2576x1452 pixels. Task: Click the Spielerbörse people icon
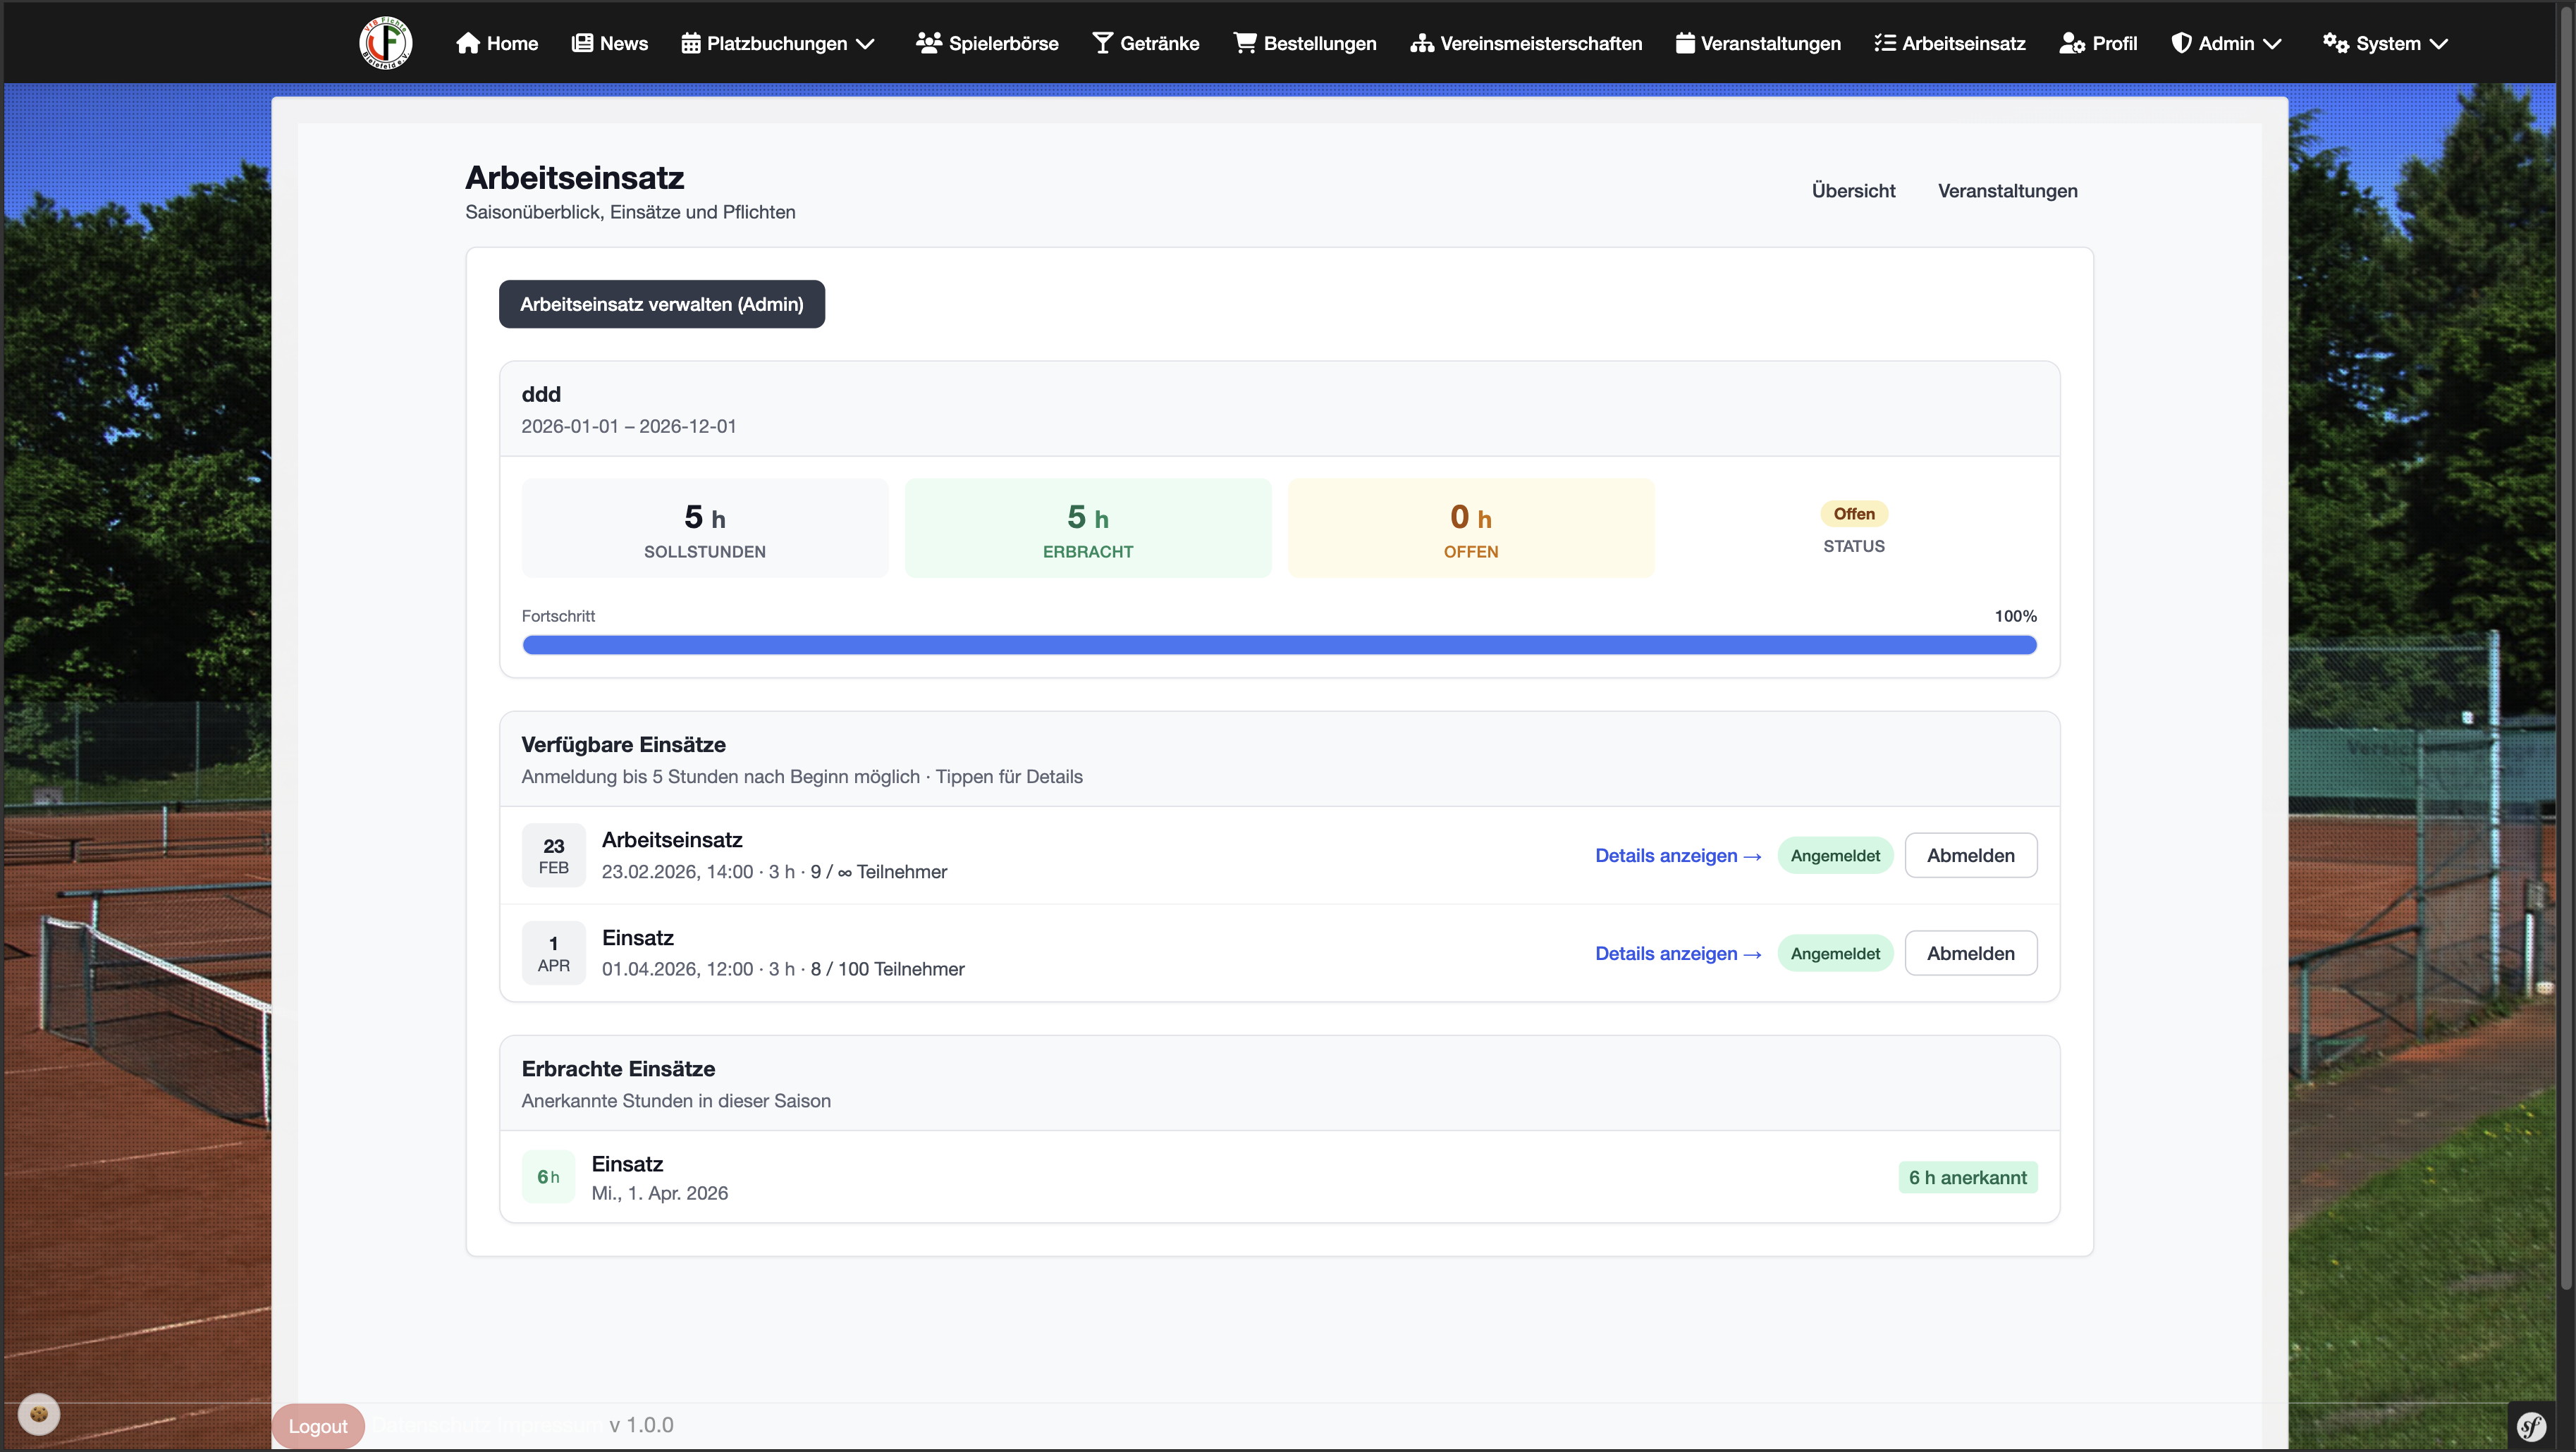point(928,43)
